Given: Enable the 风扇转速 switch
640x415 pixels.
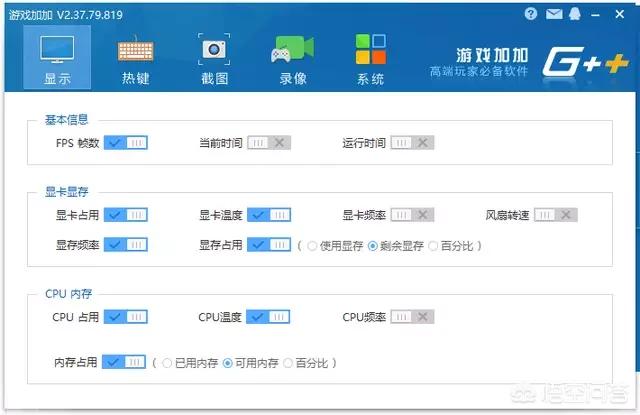Looking at the screenshot, I should point(556,215).
